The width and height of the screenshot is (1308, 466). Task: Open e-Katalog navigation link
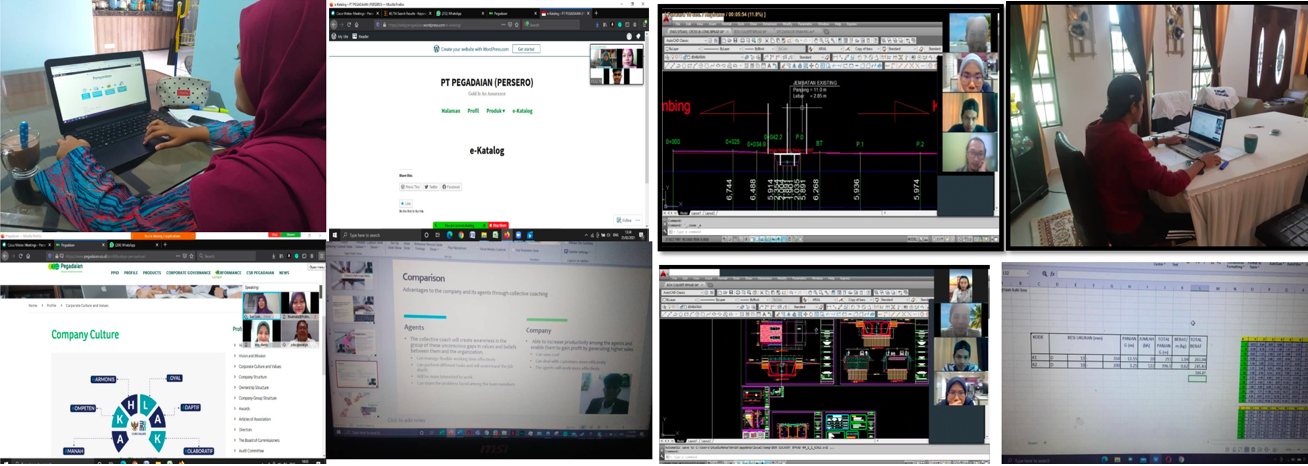pyautogui.click(x=522, y=111)
